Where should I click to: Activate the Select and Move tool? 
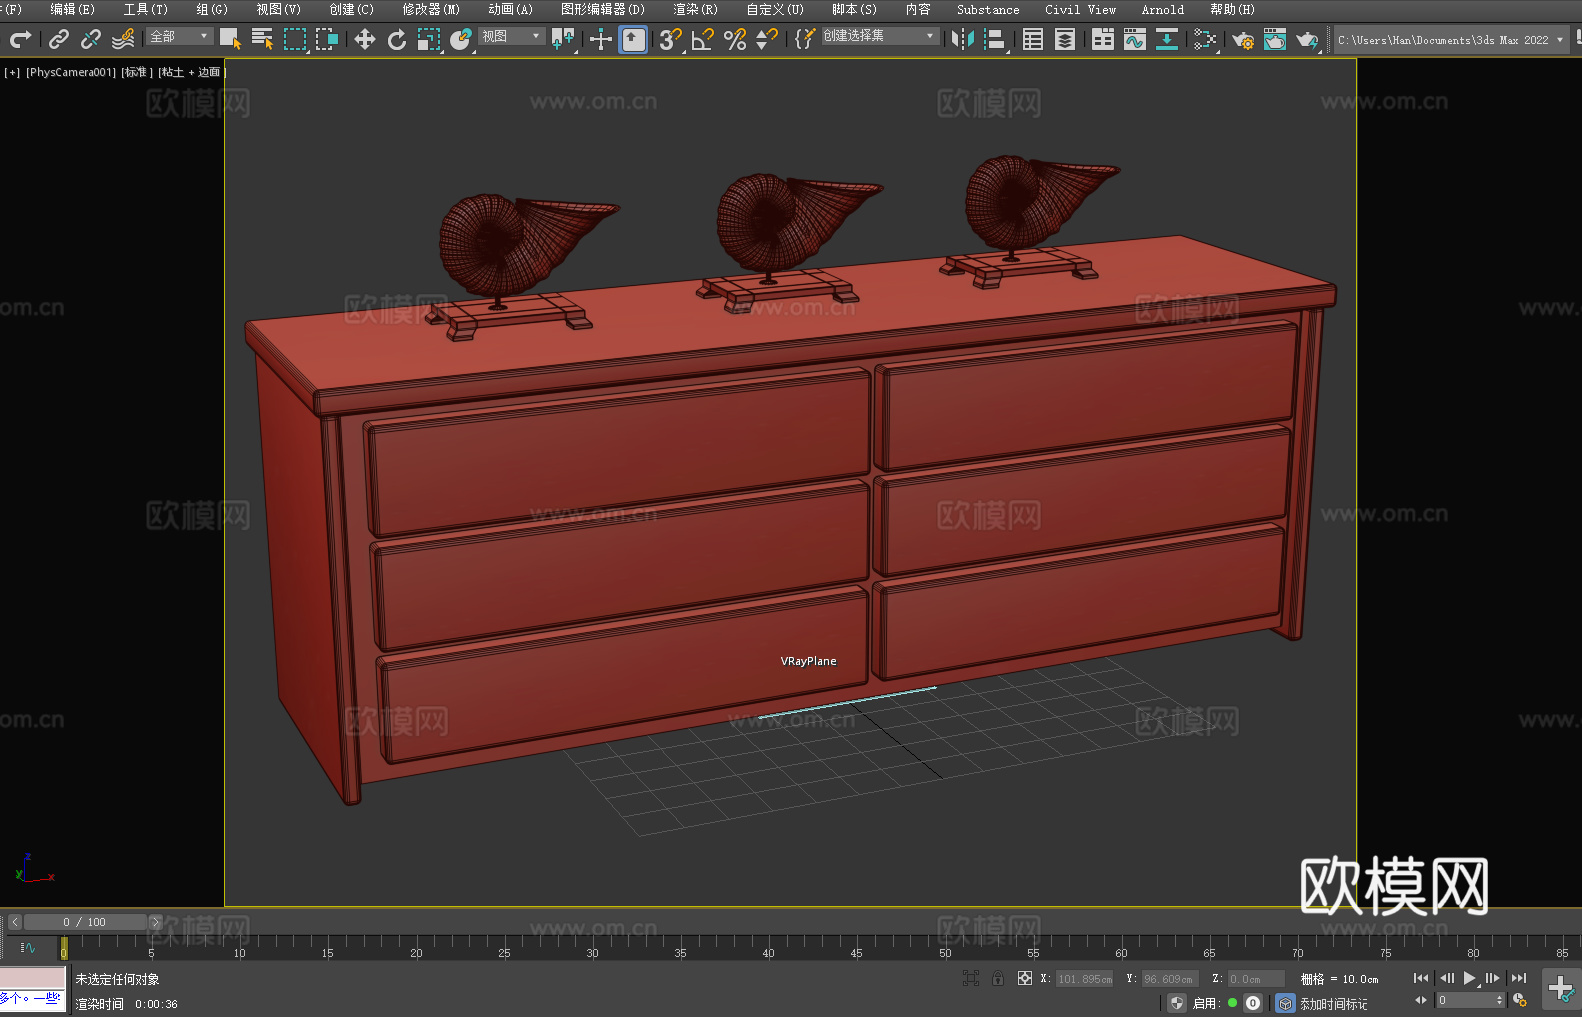(365, 39)
